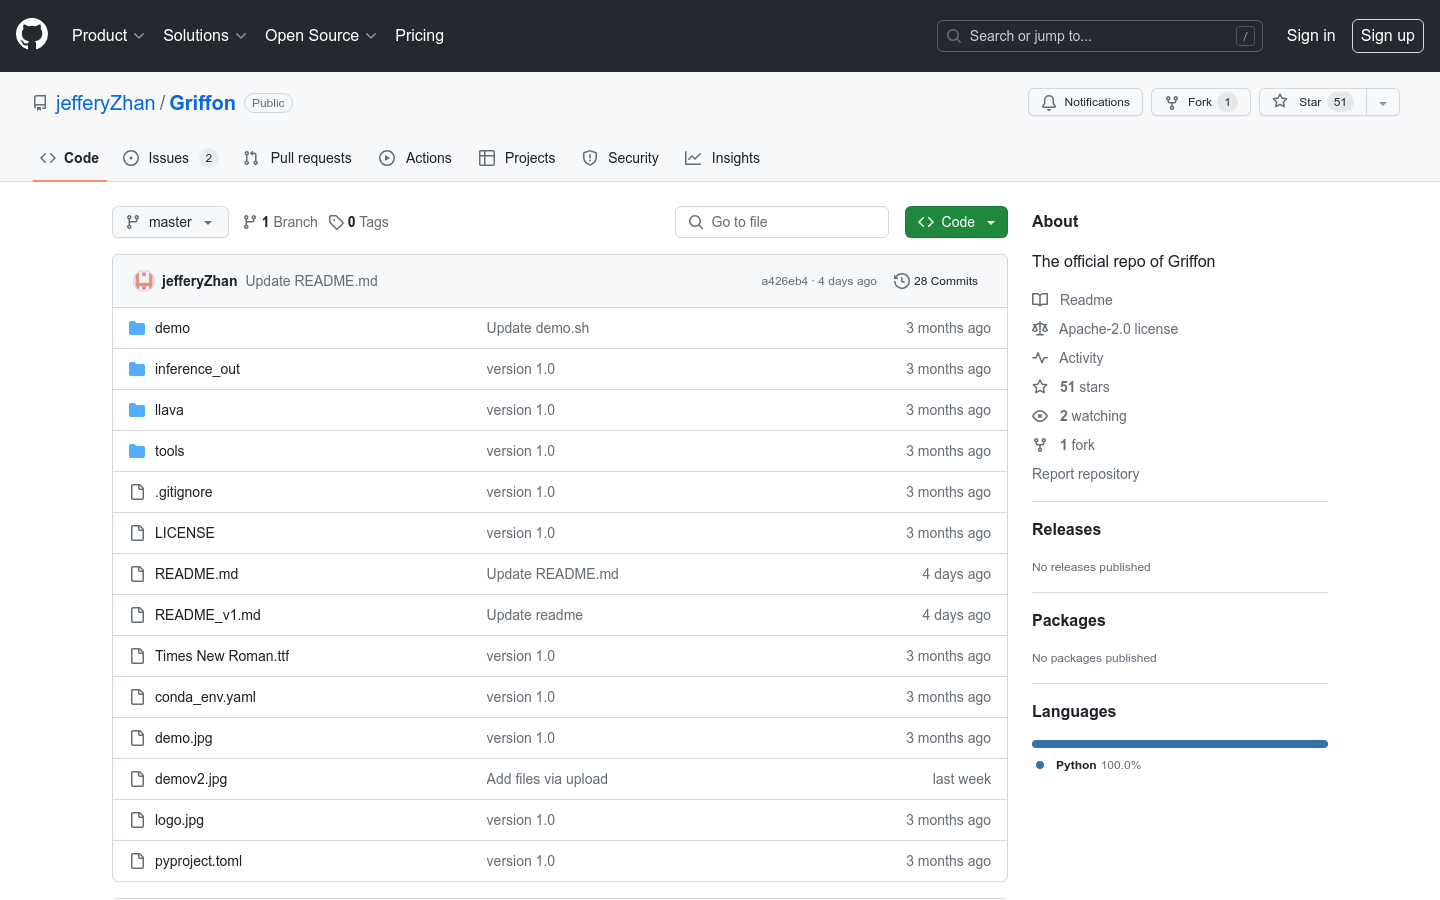1440x900 pixels.
Task: Click the LICENSE file icon
Action: pyautogui.click(x=137, y=533)
